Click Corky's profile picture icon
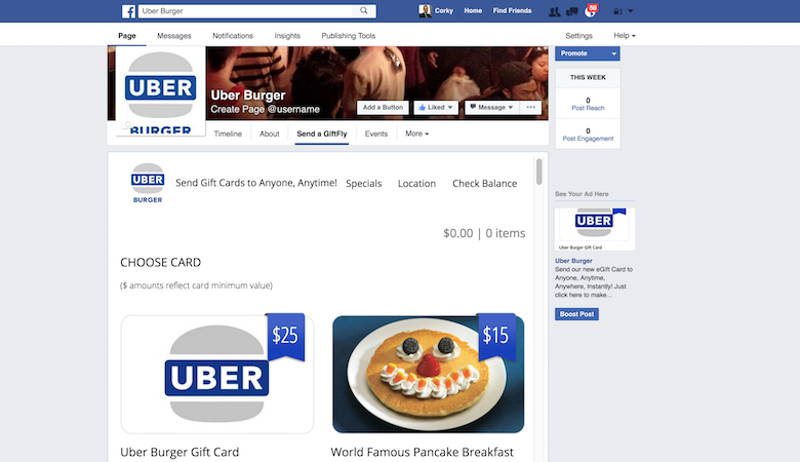The width and height of the screenshot is (800, 462). [x=424, y=11]
